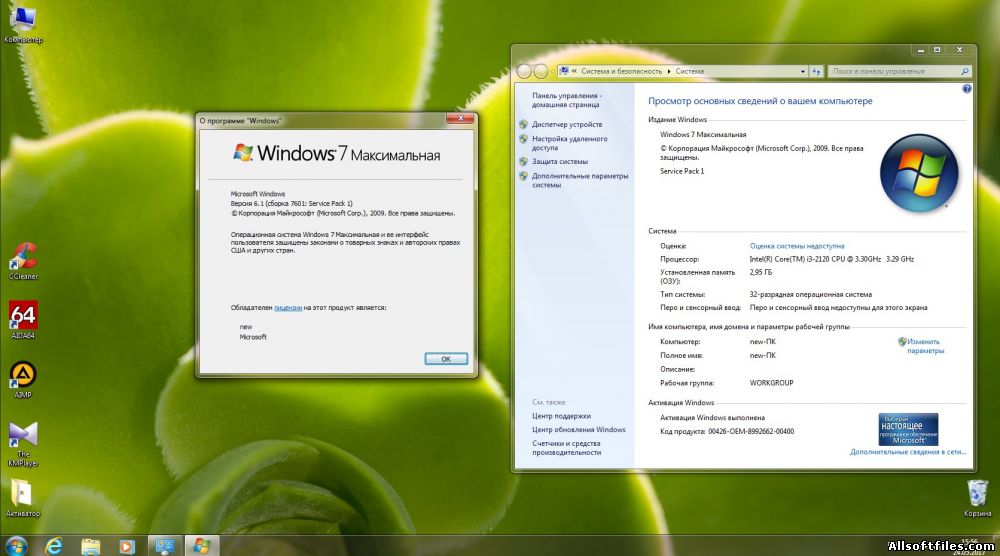Expand the breadcrumb chevron before Система и безопасность

[x=574, y=71]
